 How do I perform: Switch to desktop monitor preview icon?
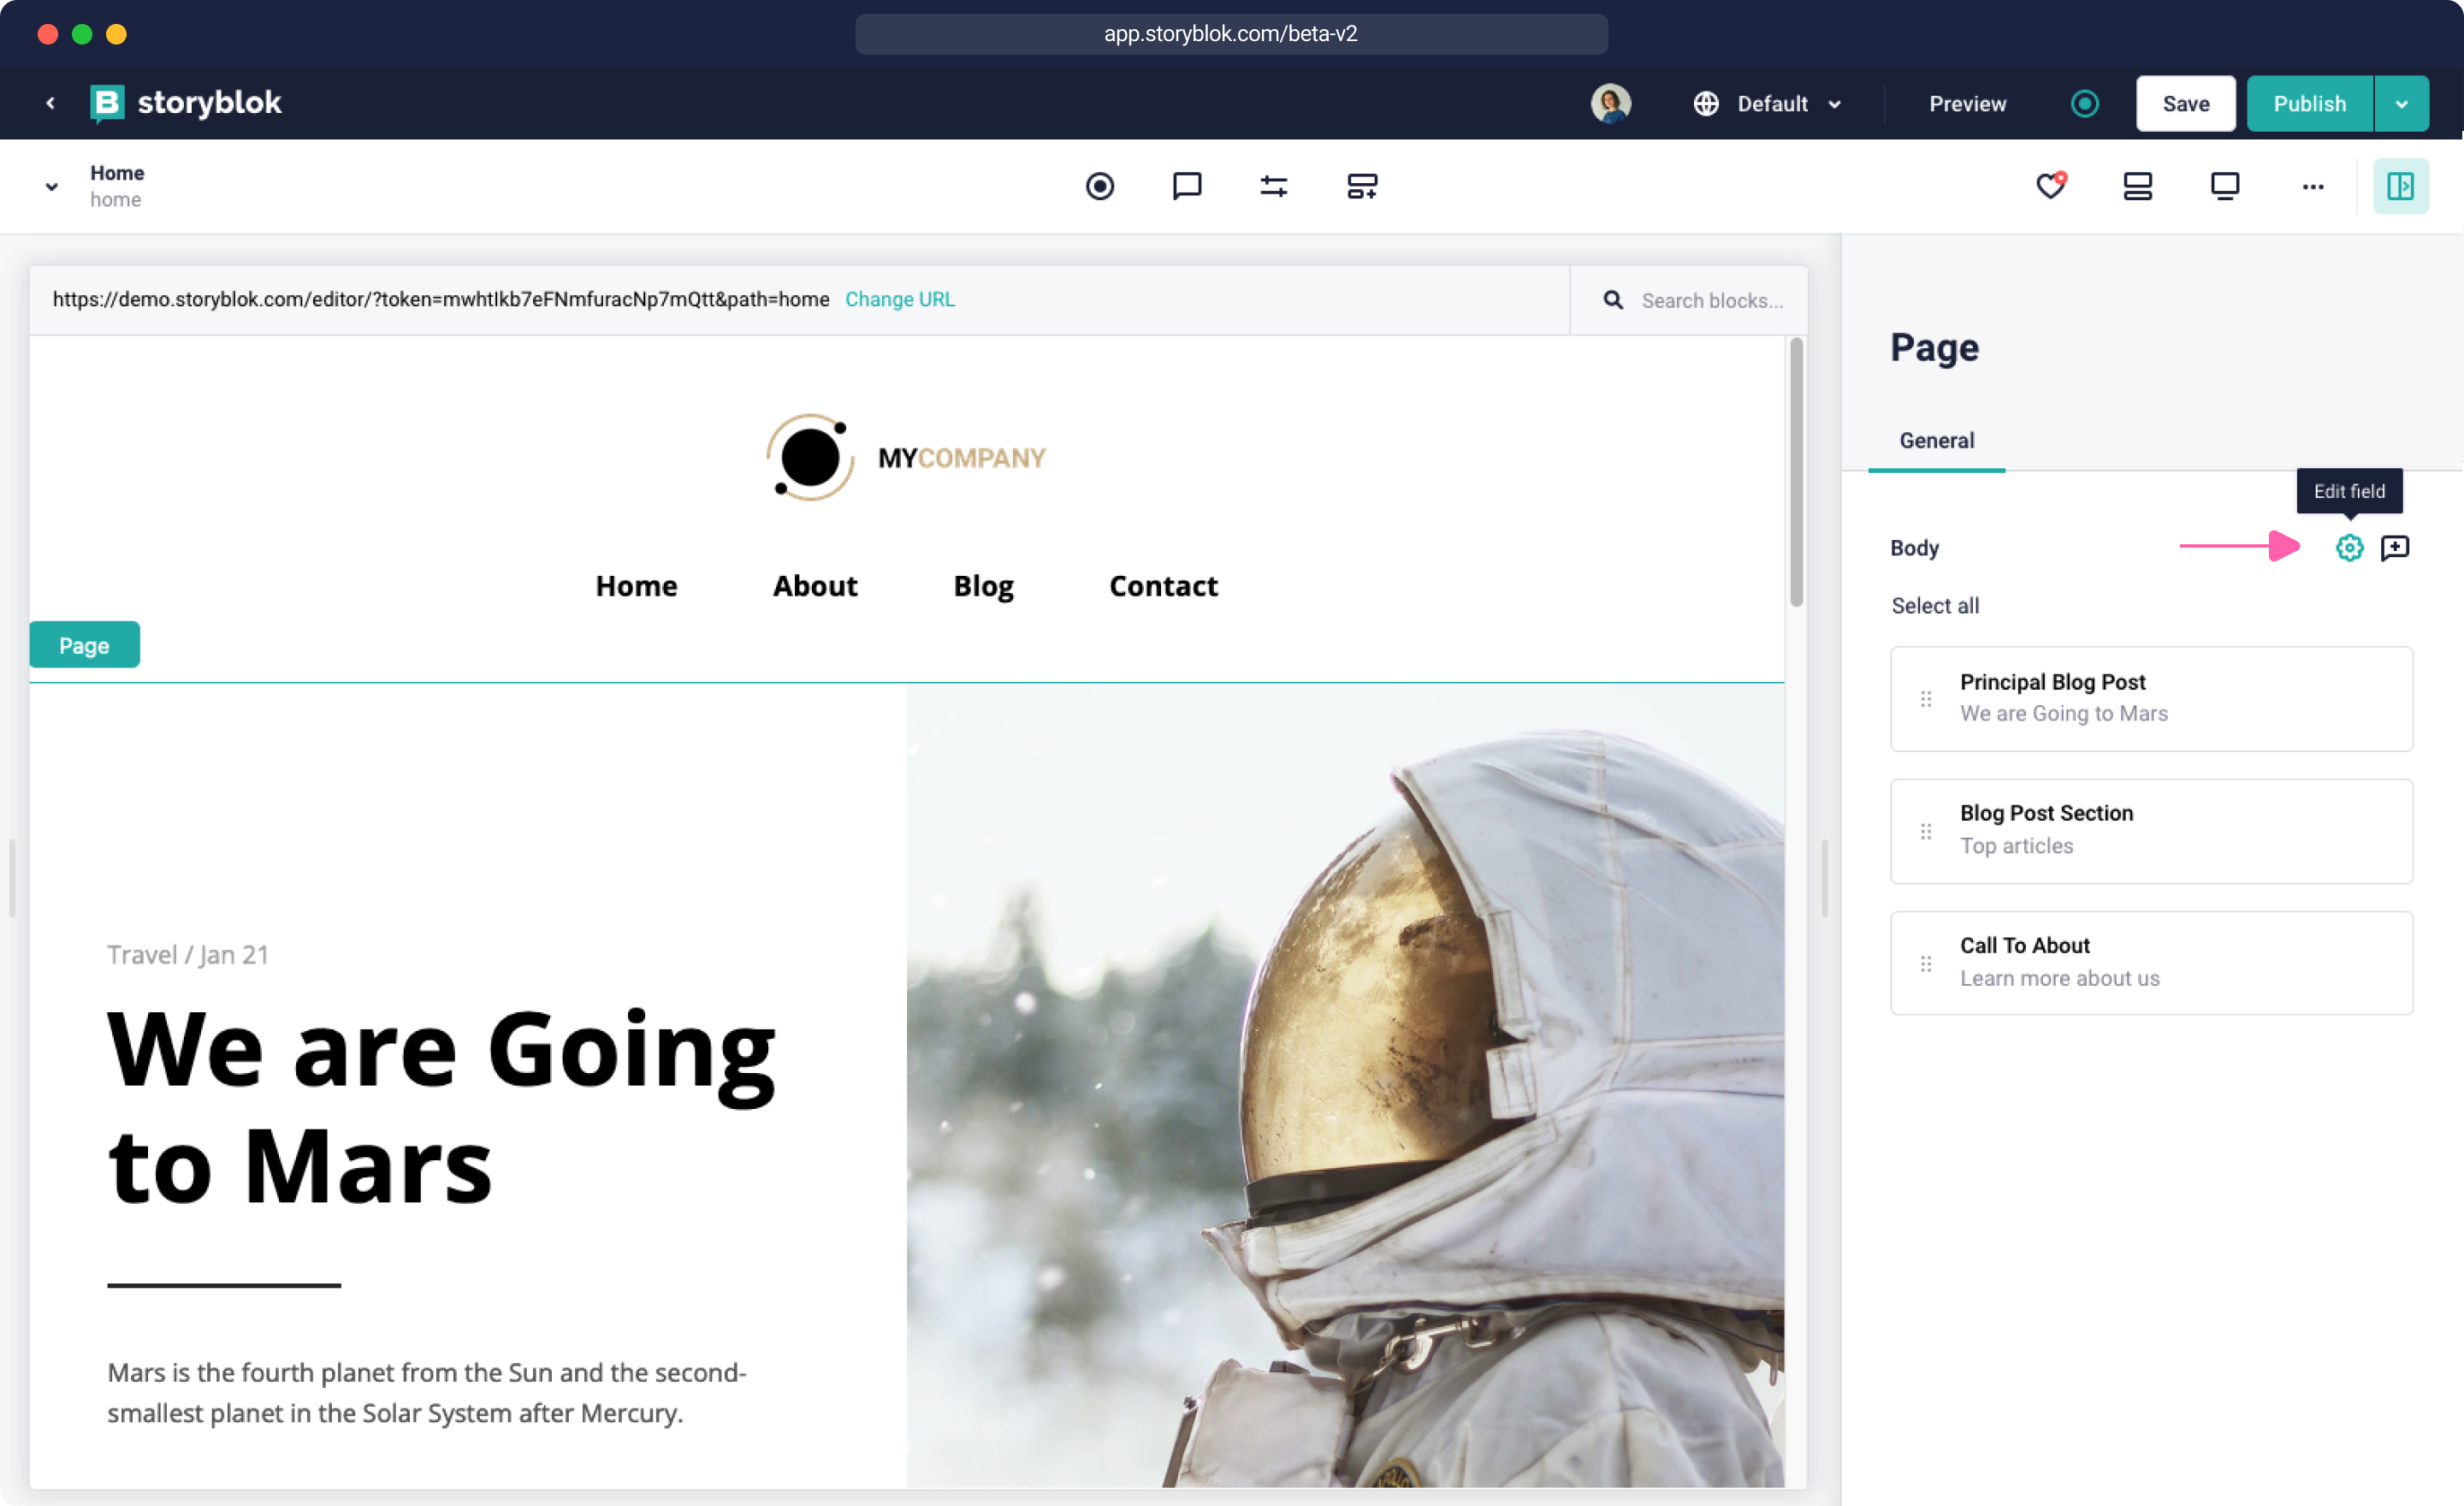2224,186
